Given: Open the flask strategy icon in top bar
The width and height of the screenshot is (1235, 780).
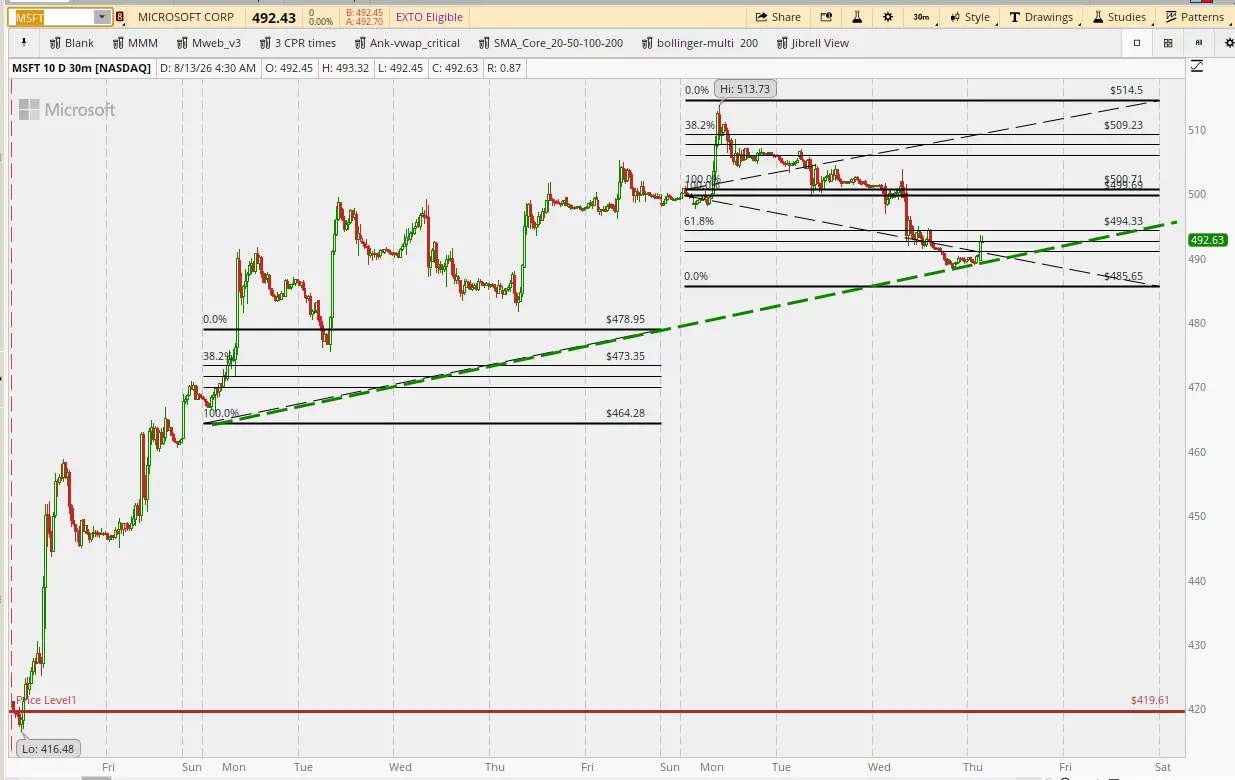Looking at the screenshot, I should (x=857, y=17).
